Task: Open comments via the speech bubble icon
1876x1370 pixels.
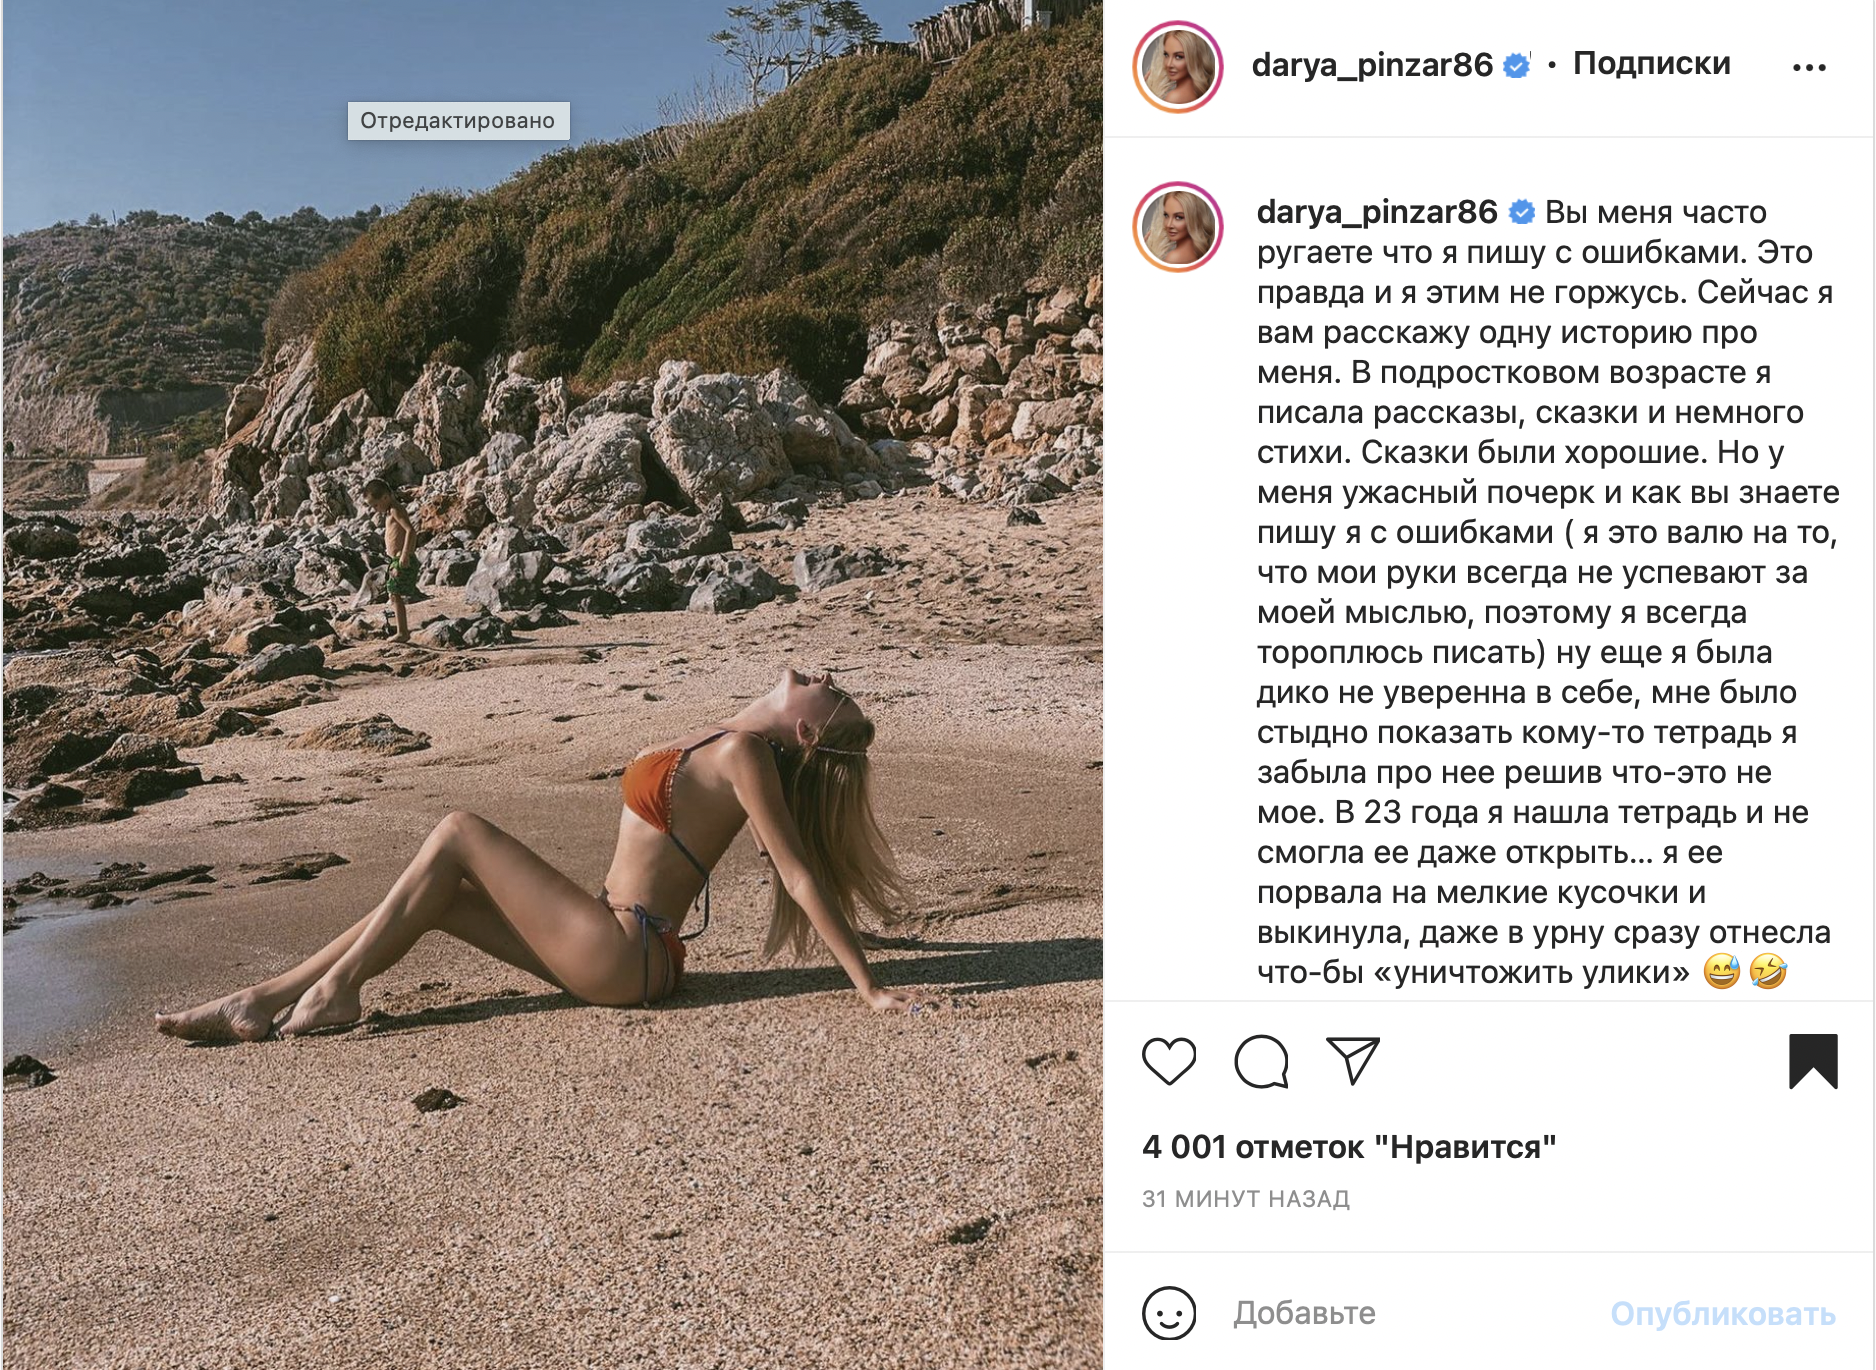Action: [x=1261, y=1061]
